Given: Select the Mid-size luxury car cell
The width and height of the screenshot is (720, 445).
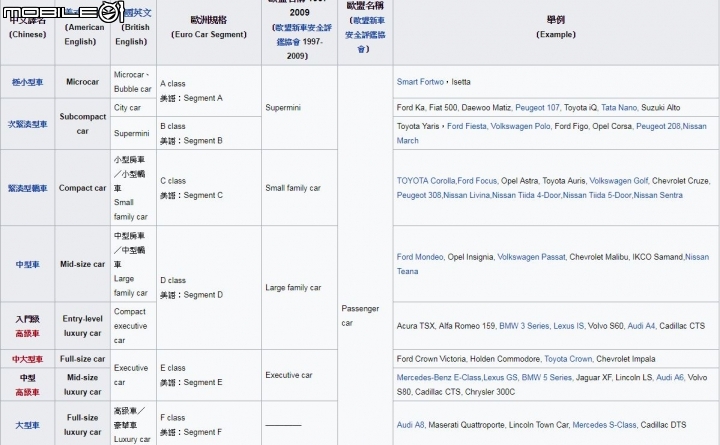Looking at the screenshot, I should tap(82, 384).
